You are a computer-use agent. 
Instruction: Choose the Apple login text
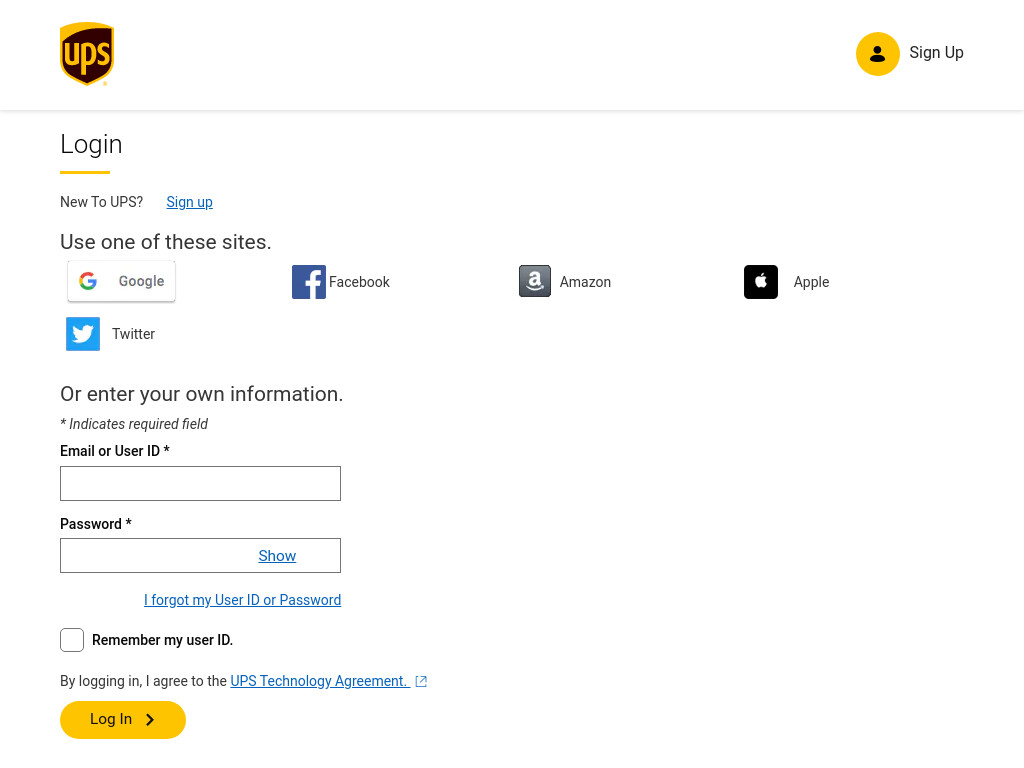point(811,282)
